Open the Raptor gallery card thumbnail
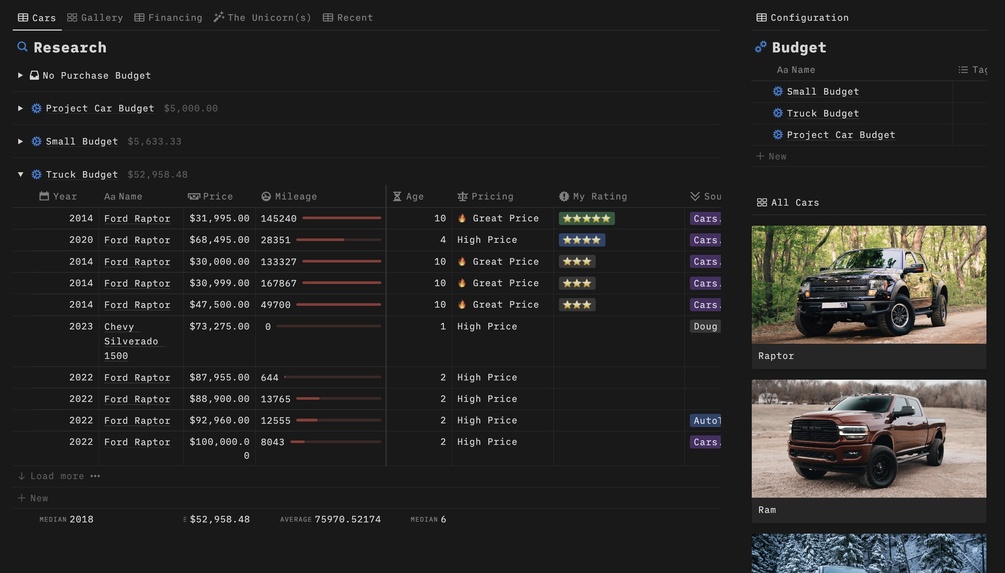This screenshot has width=1005, height=573. point(869,285)
